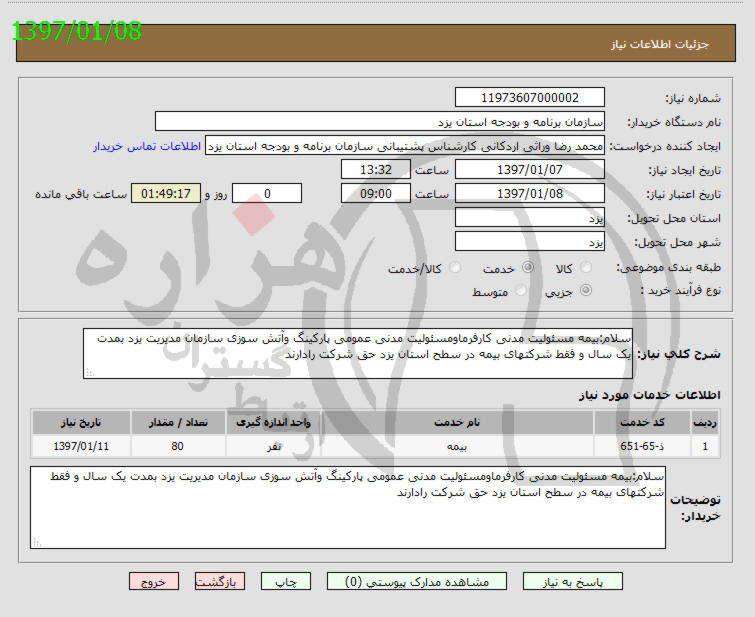This screenshot has height=617, width=755.
Task: Click the شهر محل تحویل field
Action: pyautogui.click(x=530, y=242)
